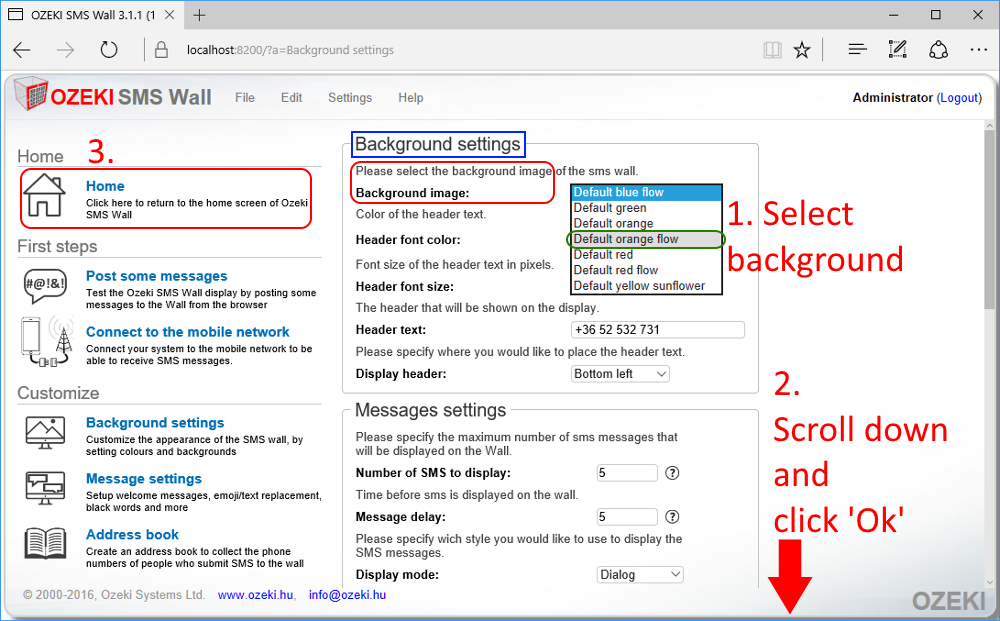Click the mobile network phone and antenna icon
This screenshot has height=621, width=1000.
click(x=47, y=342)
